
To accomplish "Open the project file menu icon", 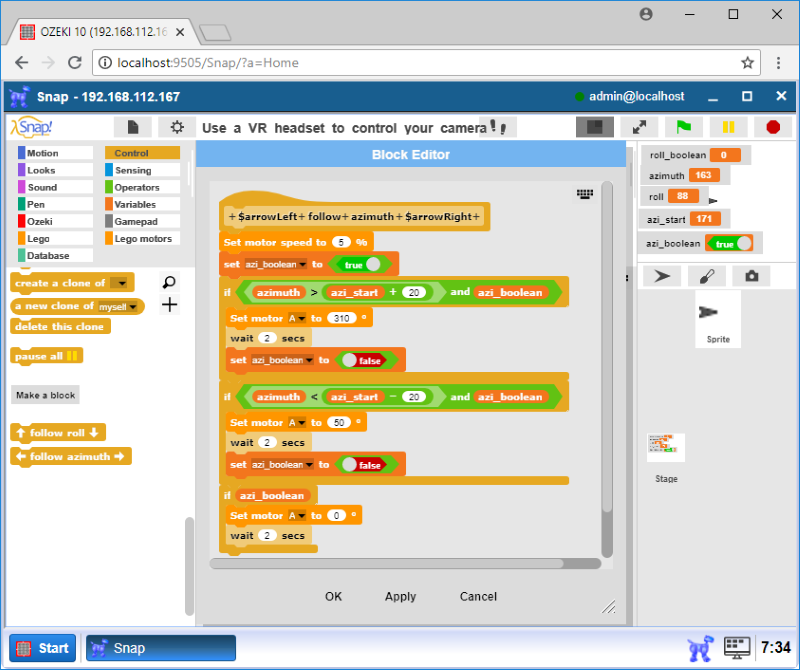I will [133, 127].
